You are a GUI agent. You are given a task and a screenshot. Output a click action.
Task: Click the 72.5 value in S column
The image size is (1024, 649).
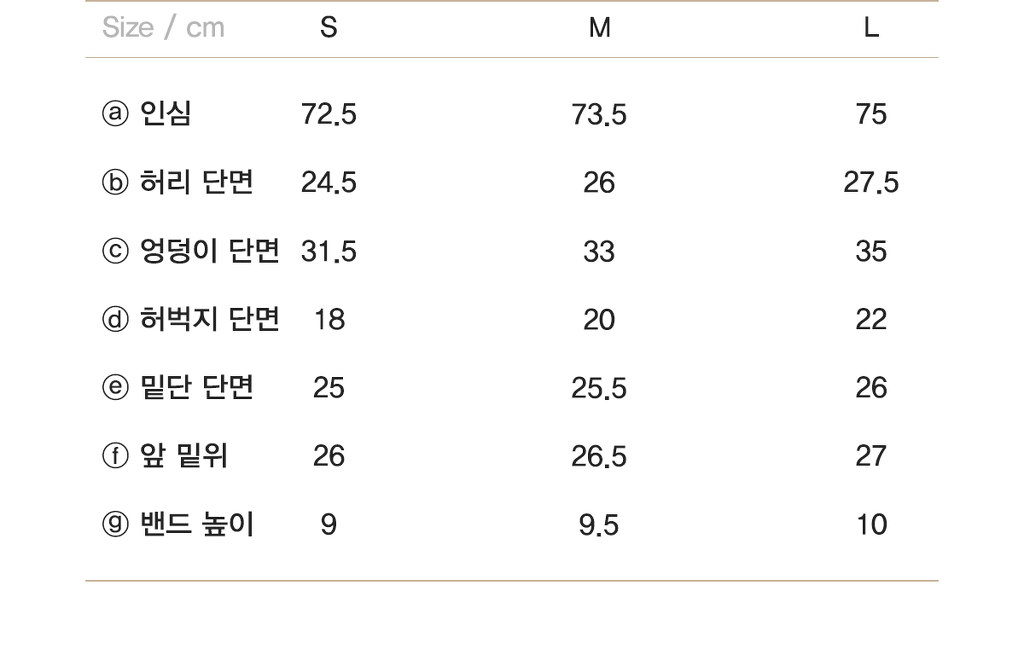coord(328,114)
